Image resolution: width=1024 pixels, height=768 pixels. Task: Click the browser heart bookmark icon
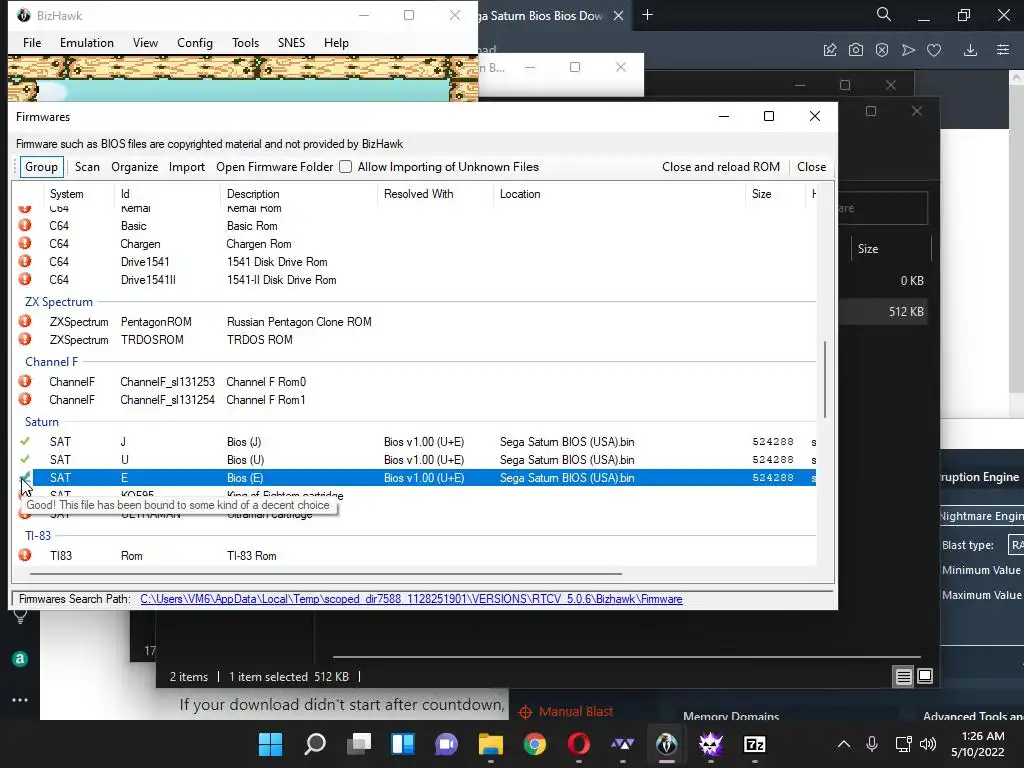[934, 50]
